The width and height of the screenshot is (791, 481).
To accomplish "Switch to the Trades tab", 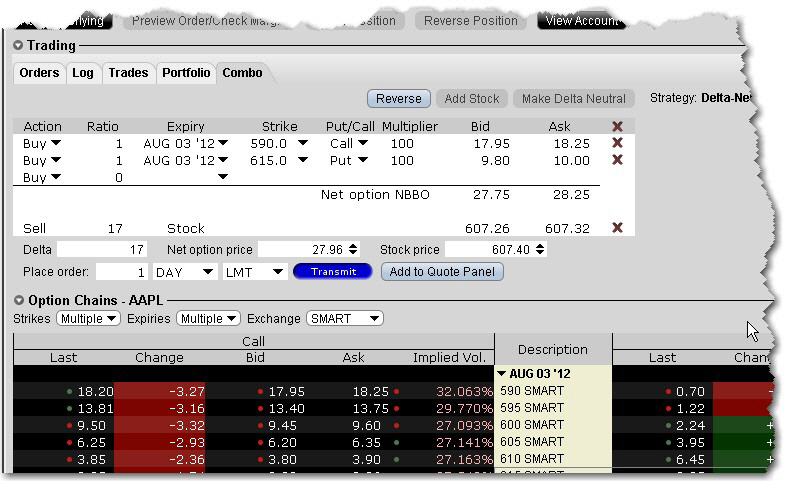I will tap(128, 73).
